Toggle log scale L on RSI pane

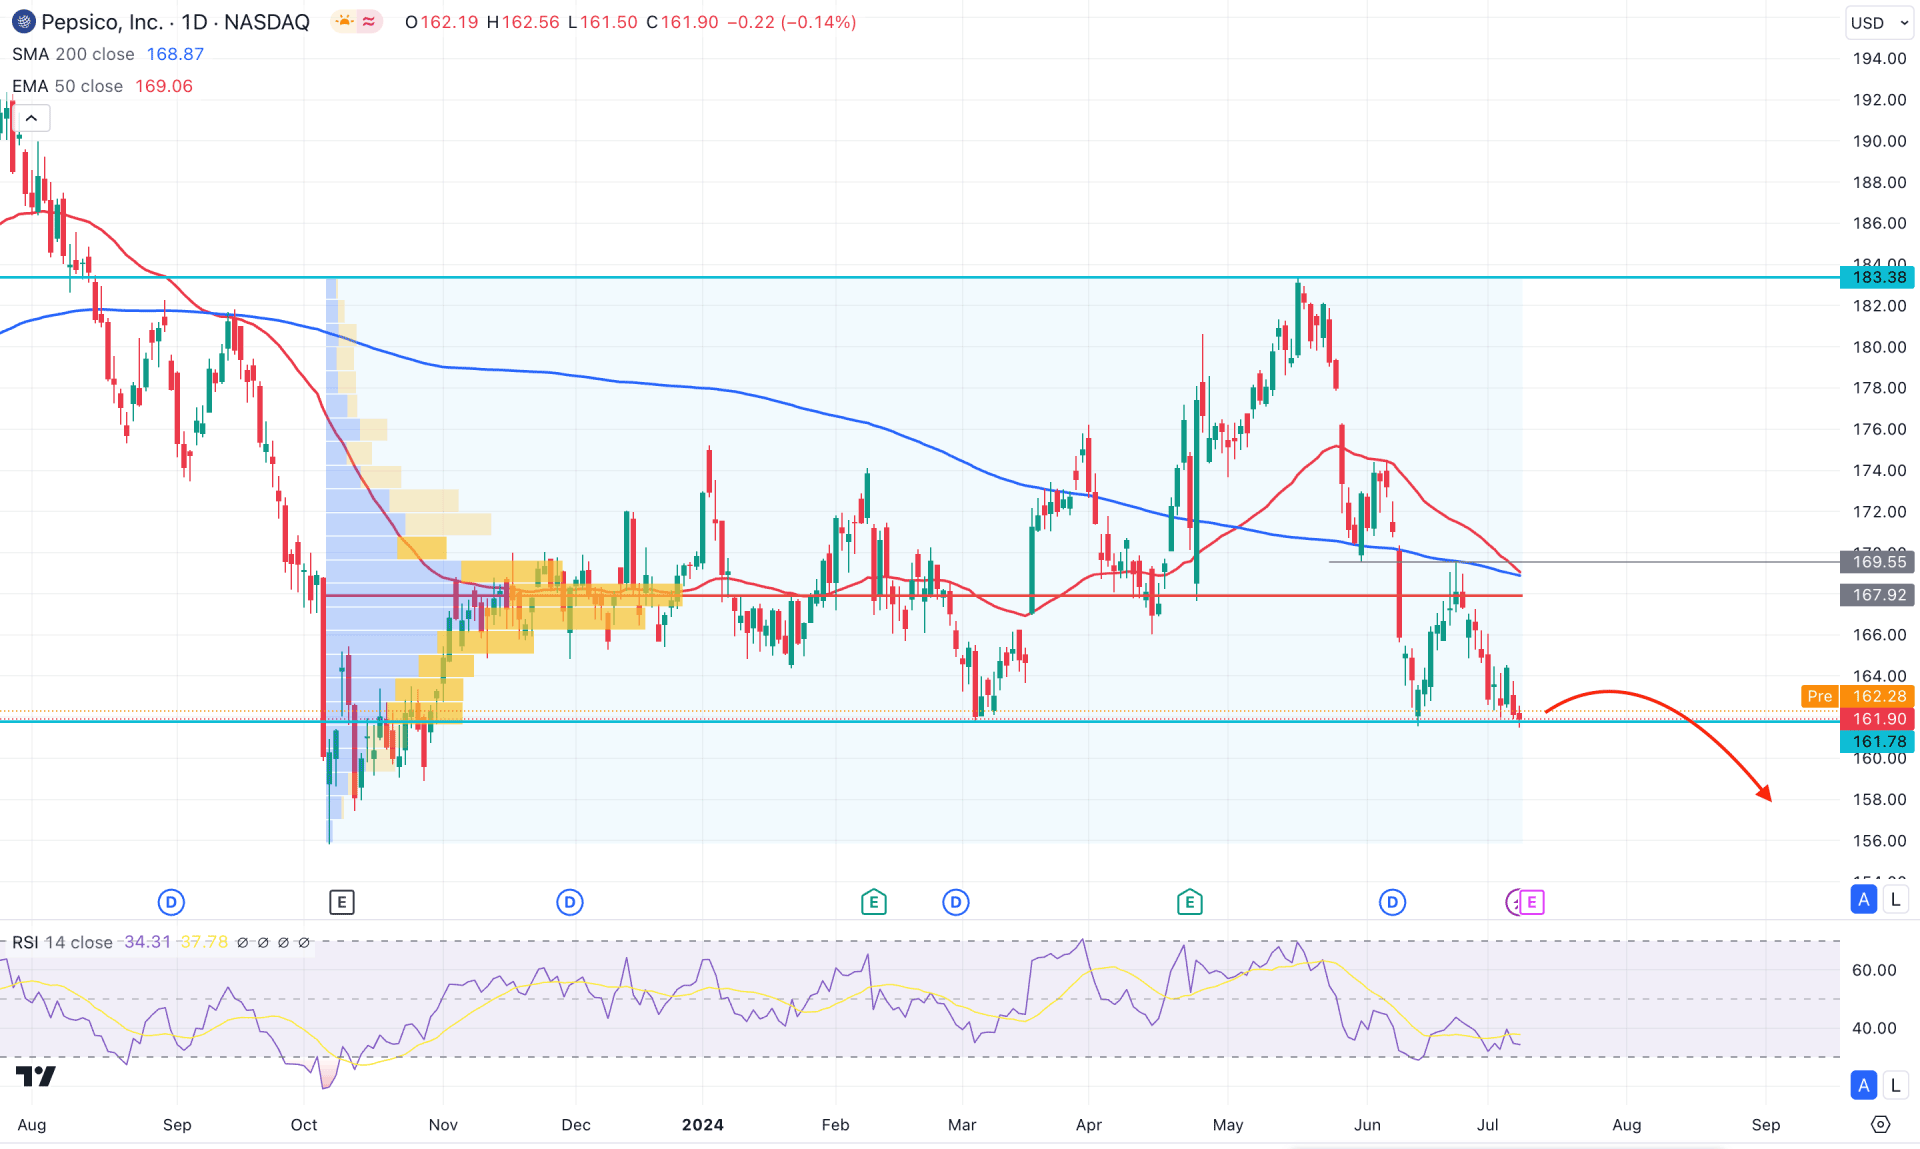click(1895, 1085)
